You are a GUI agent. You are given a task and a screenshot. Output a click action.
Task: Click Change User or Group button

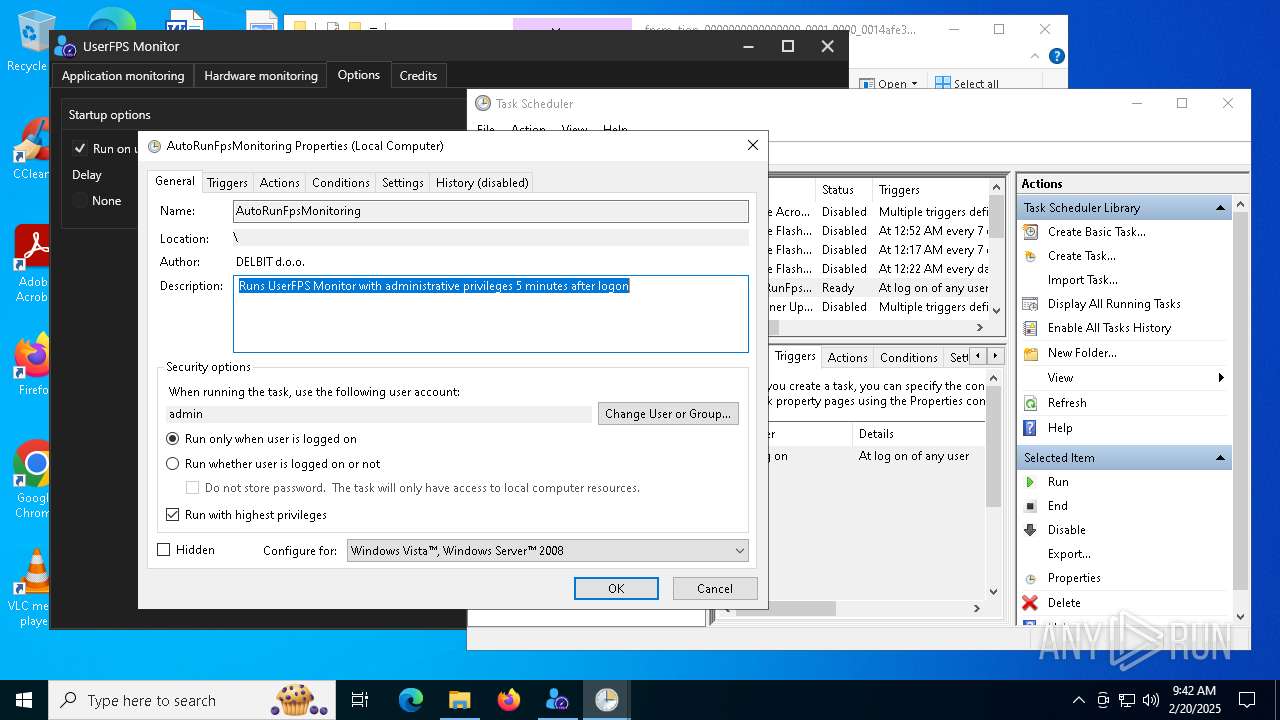tap(668, 413)
